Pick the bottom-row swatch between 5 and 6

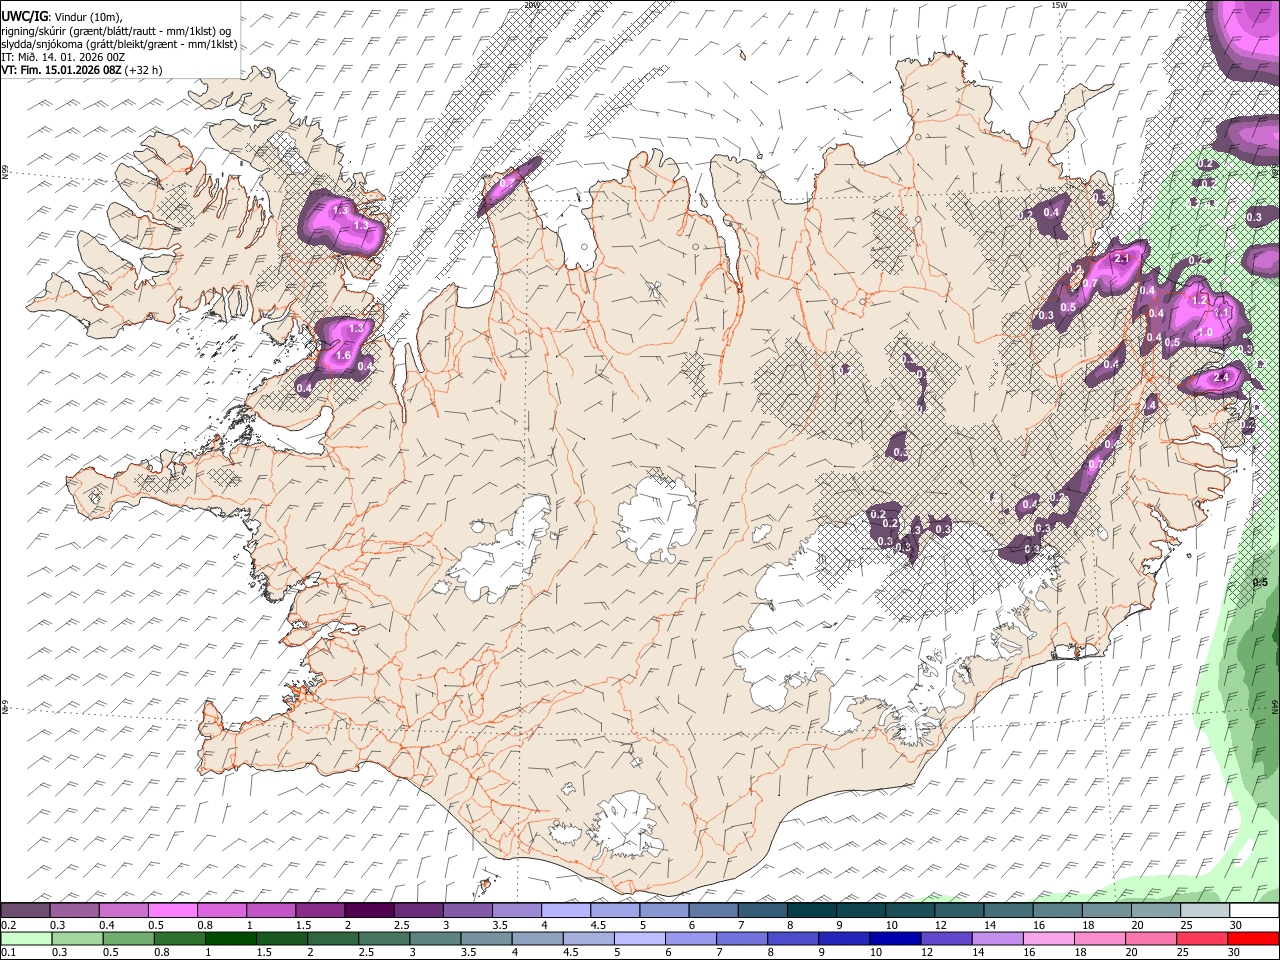640,939
